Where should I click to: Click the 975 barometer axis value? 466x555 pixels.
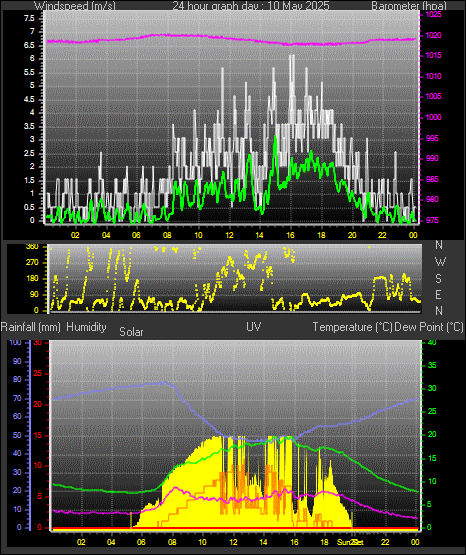tap(432, 220)
